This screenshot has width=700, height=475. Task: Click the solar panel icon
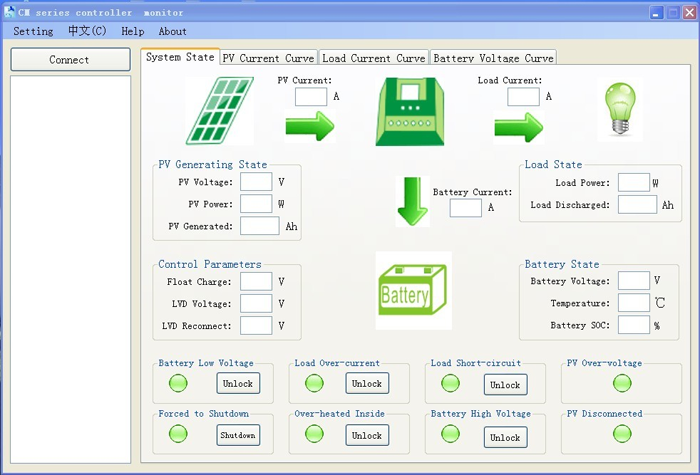click(x=219, y=111)
